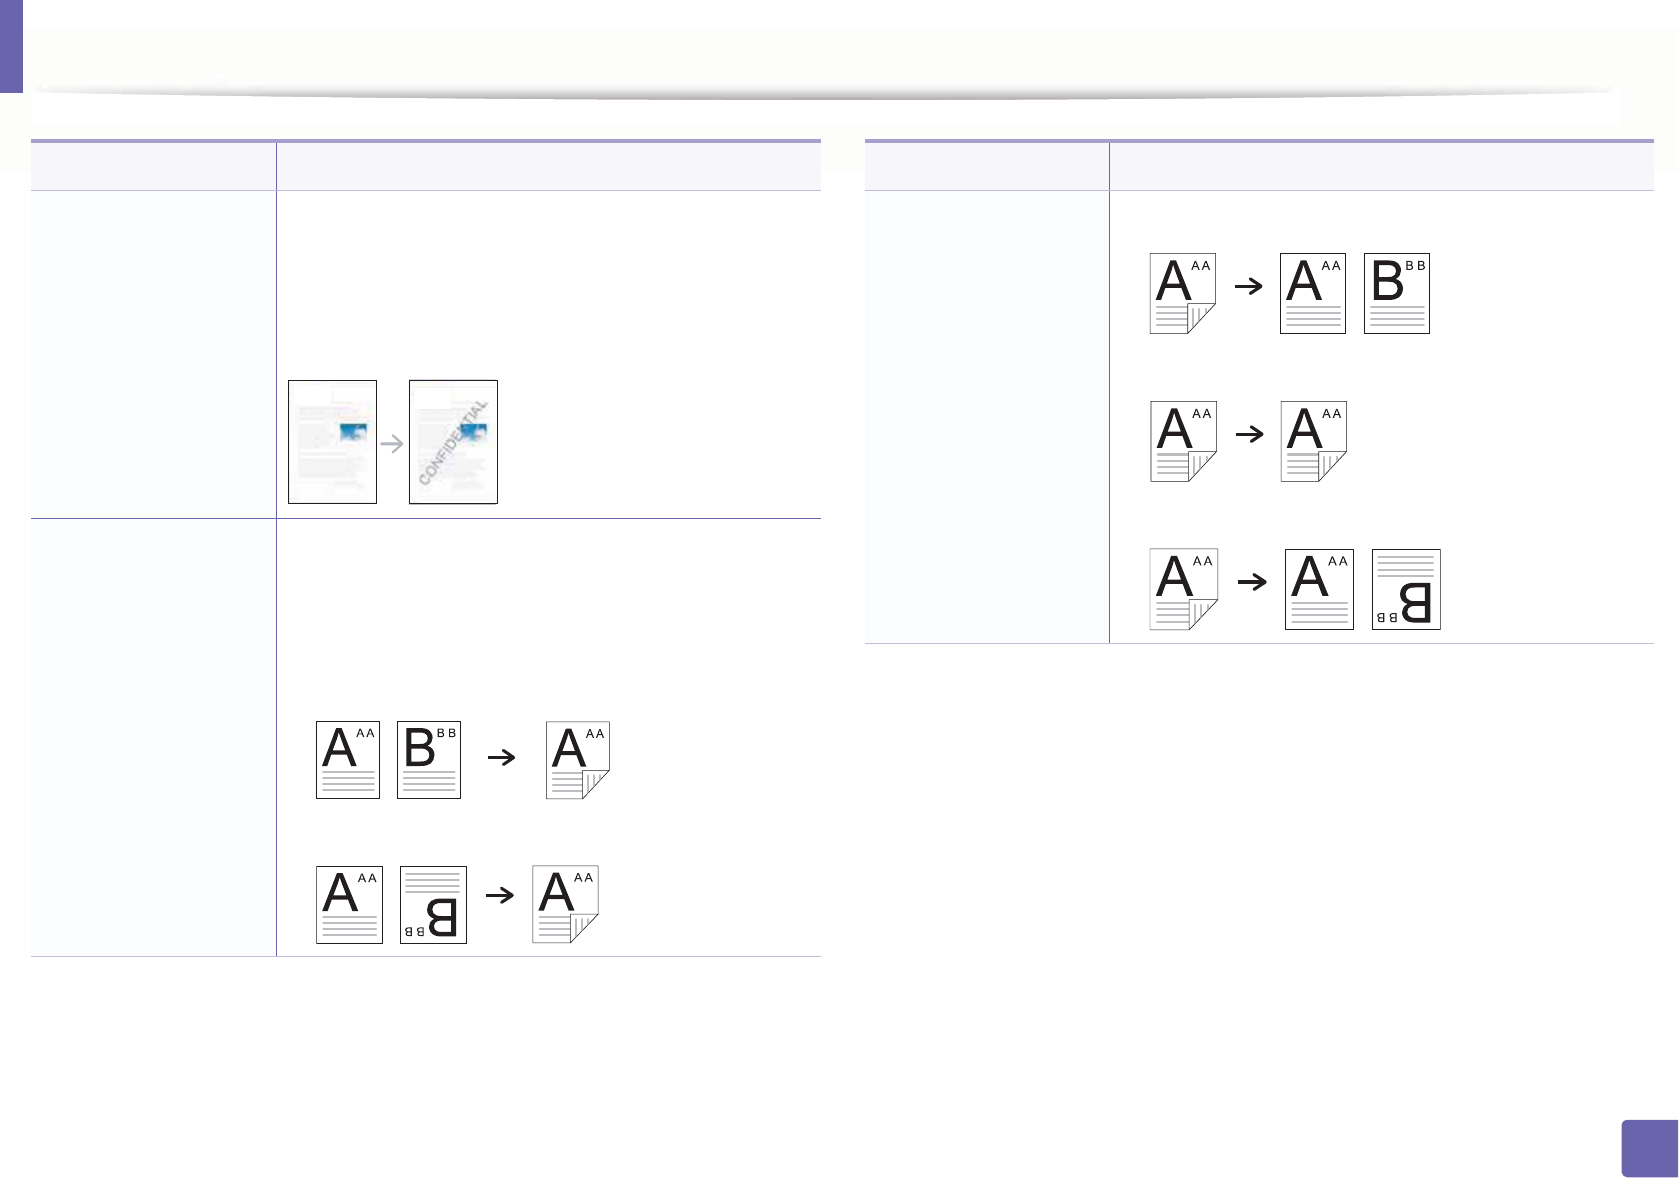Click folded-corner page right of right table's middle arrow

[x=1314, y=441]
